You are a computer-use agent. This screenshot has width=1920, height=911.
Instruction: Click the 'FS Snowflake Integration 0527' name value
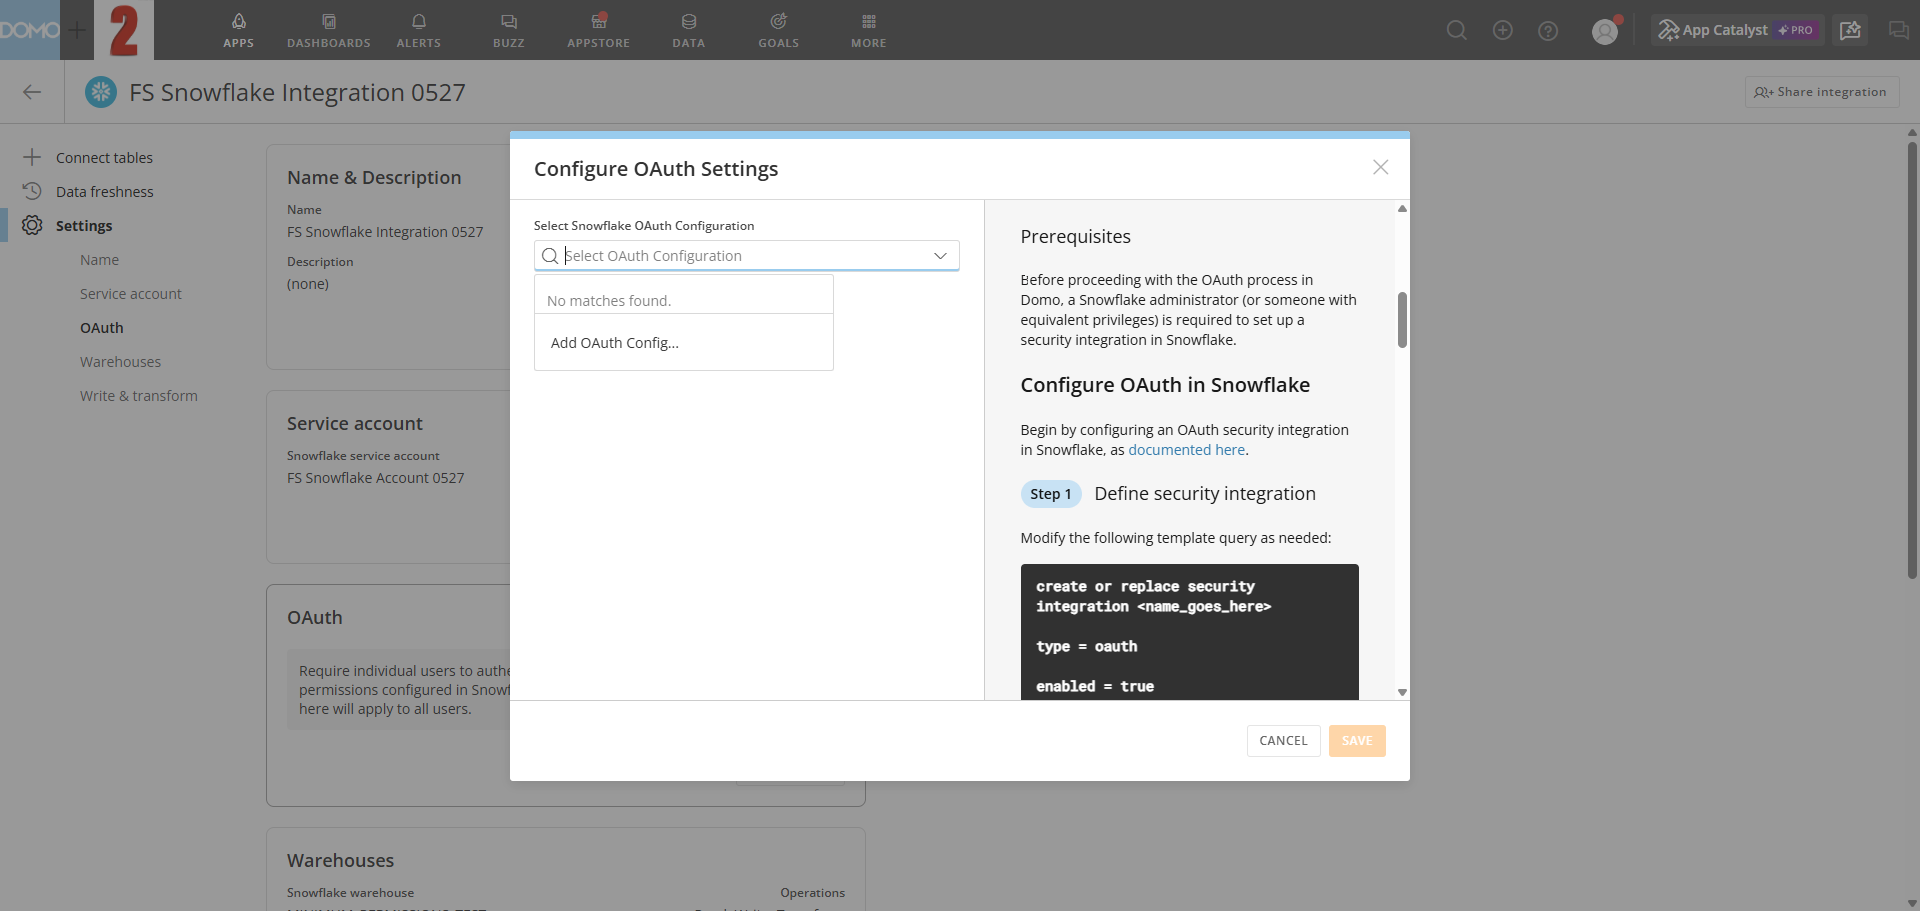(385, 232)
